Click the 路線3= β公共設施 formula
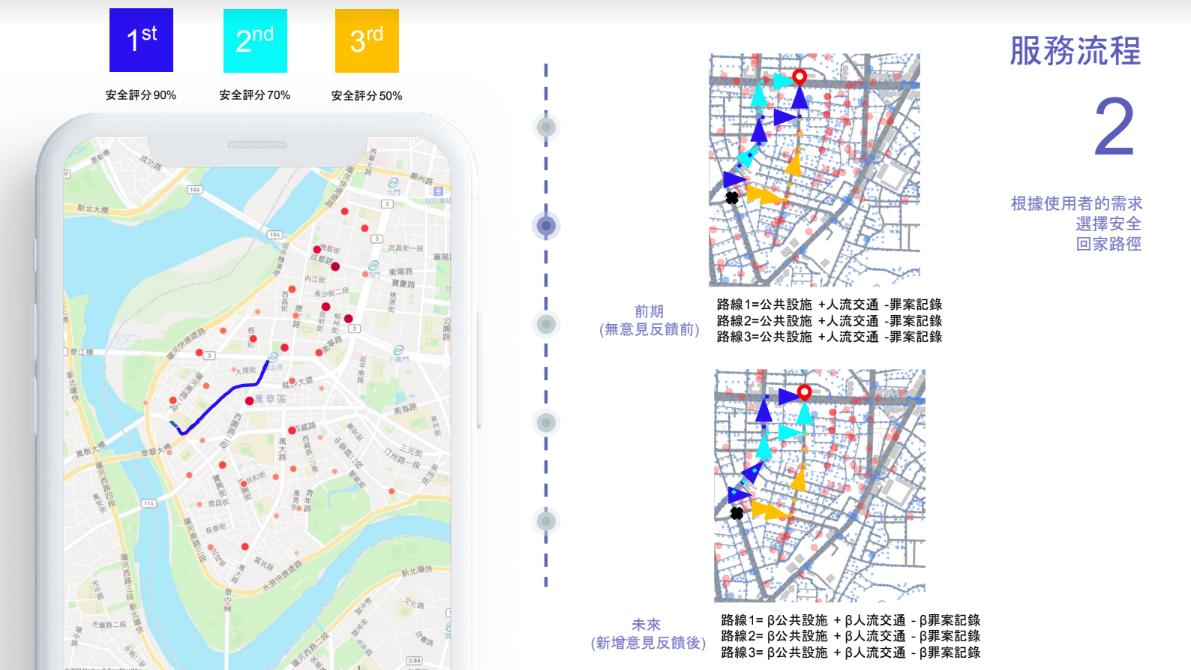 click(851, 653)
